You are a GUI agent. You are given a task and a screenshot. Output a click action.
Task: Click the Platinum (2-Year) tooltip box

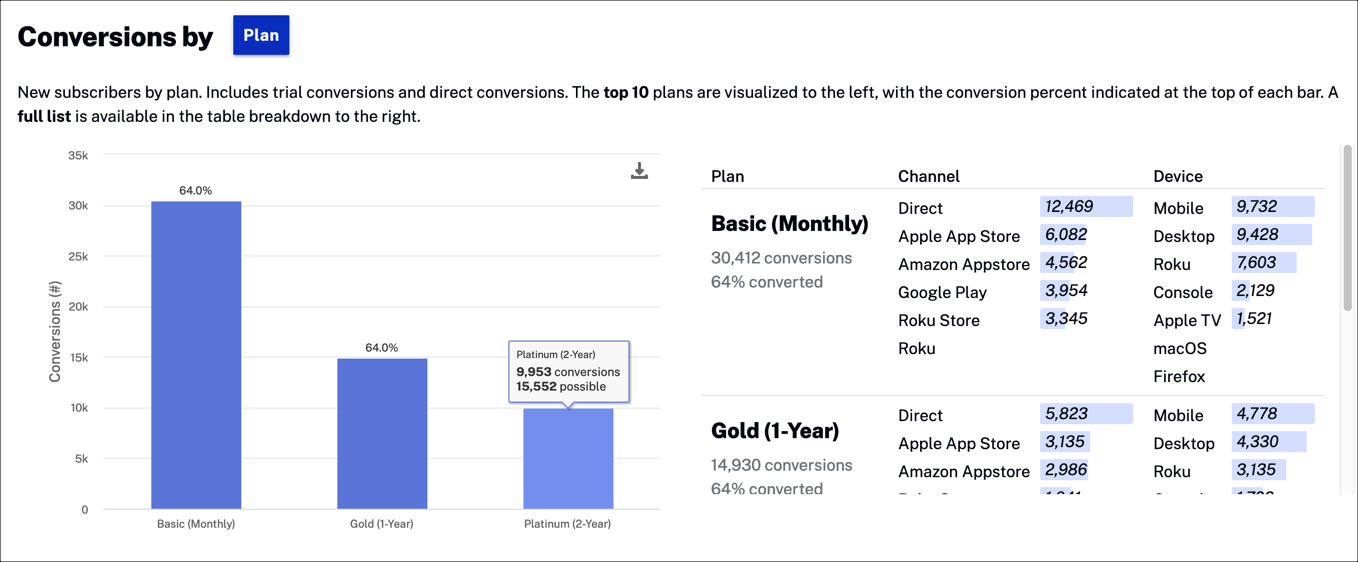pos(568,371)
